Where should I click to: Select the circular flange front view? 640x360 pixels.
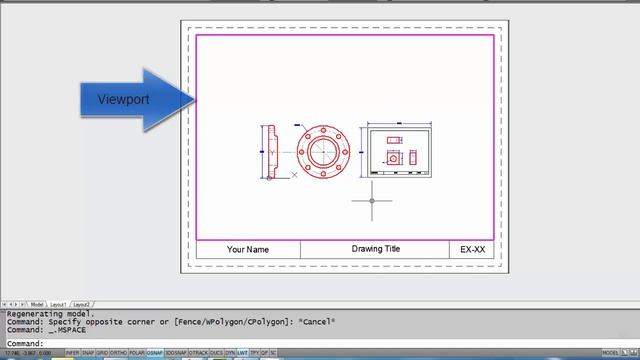(323, 152)
